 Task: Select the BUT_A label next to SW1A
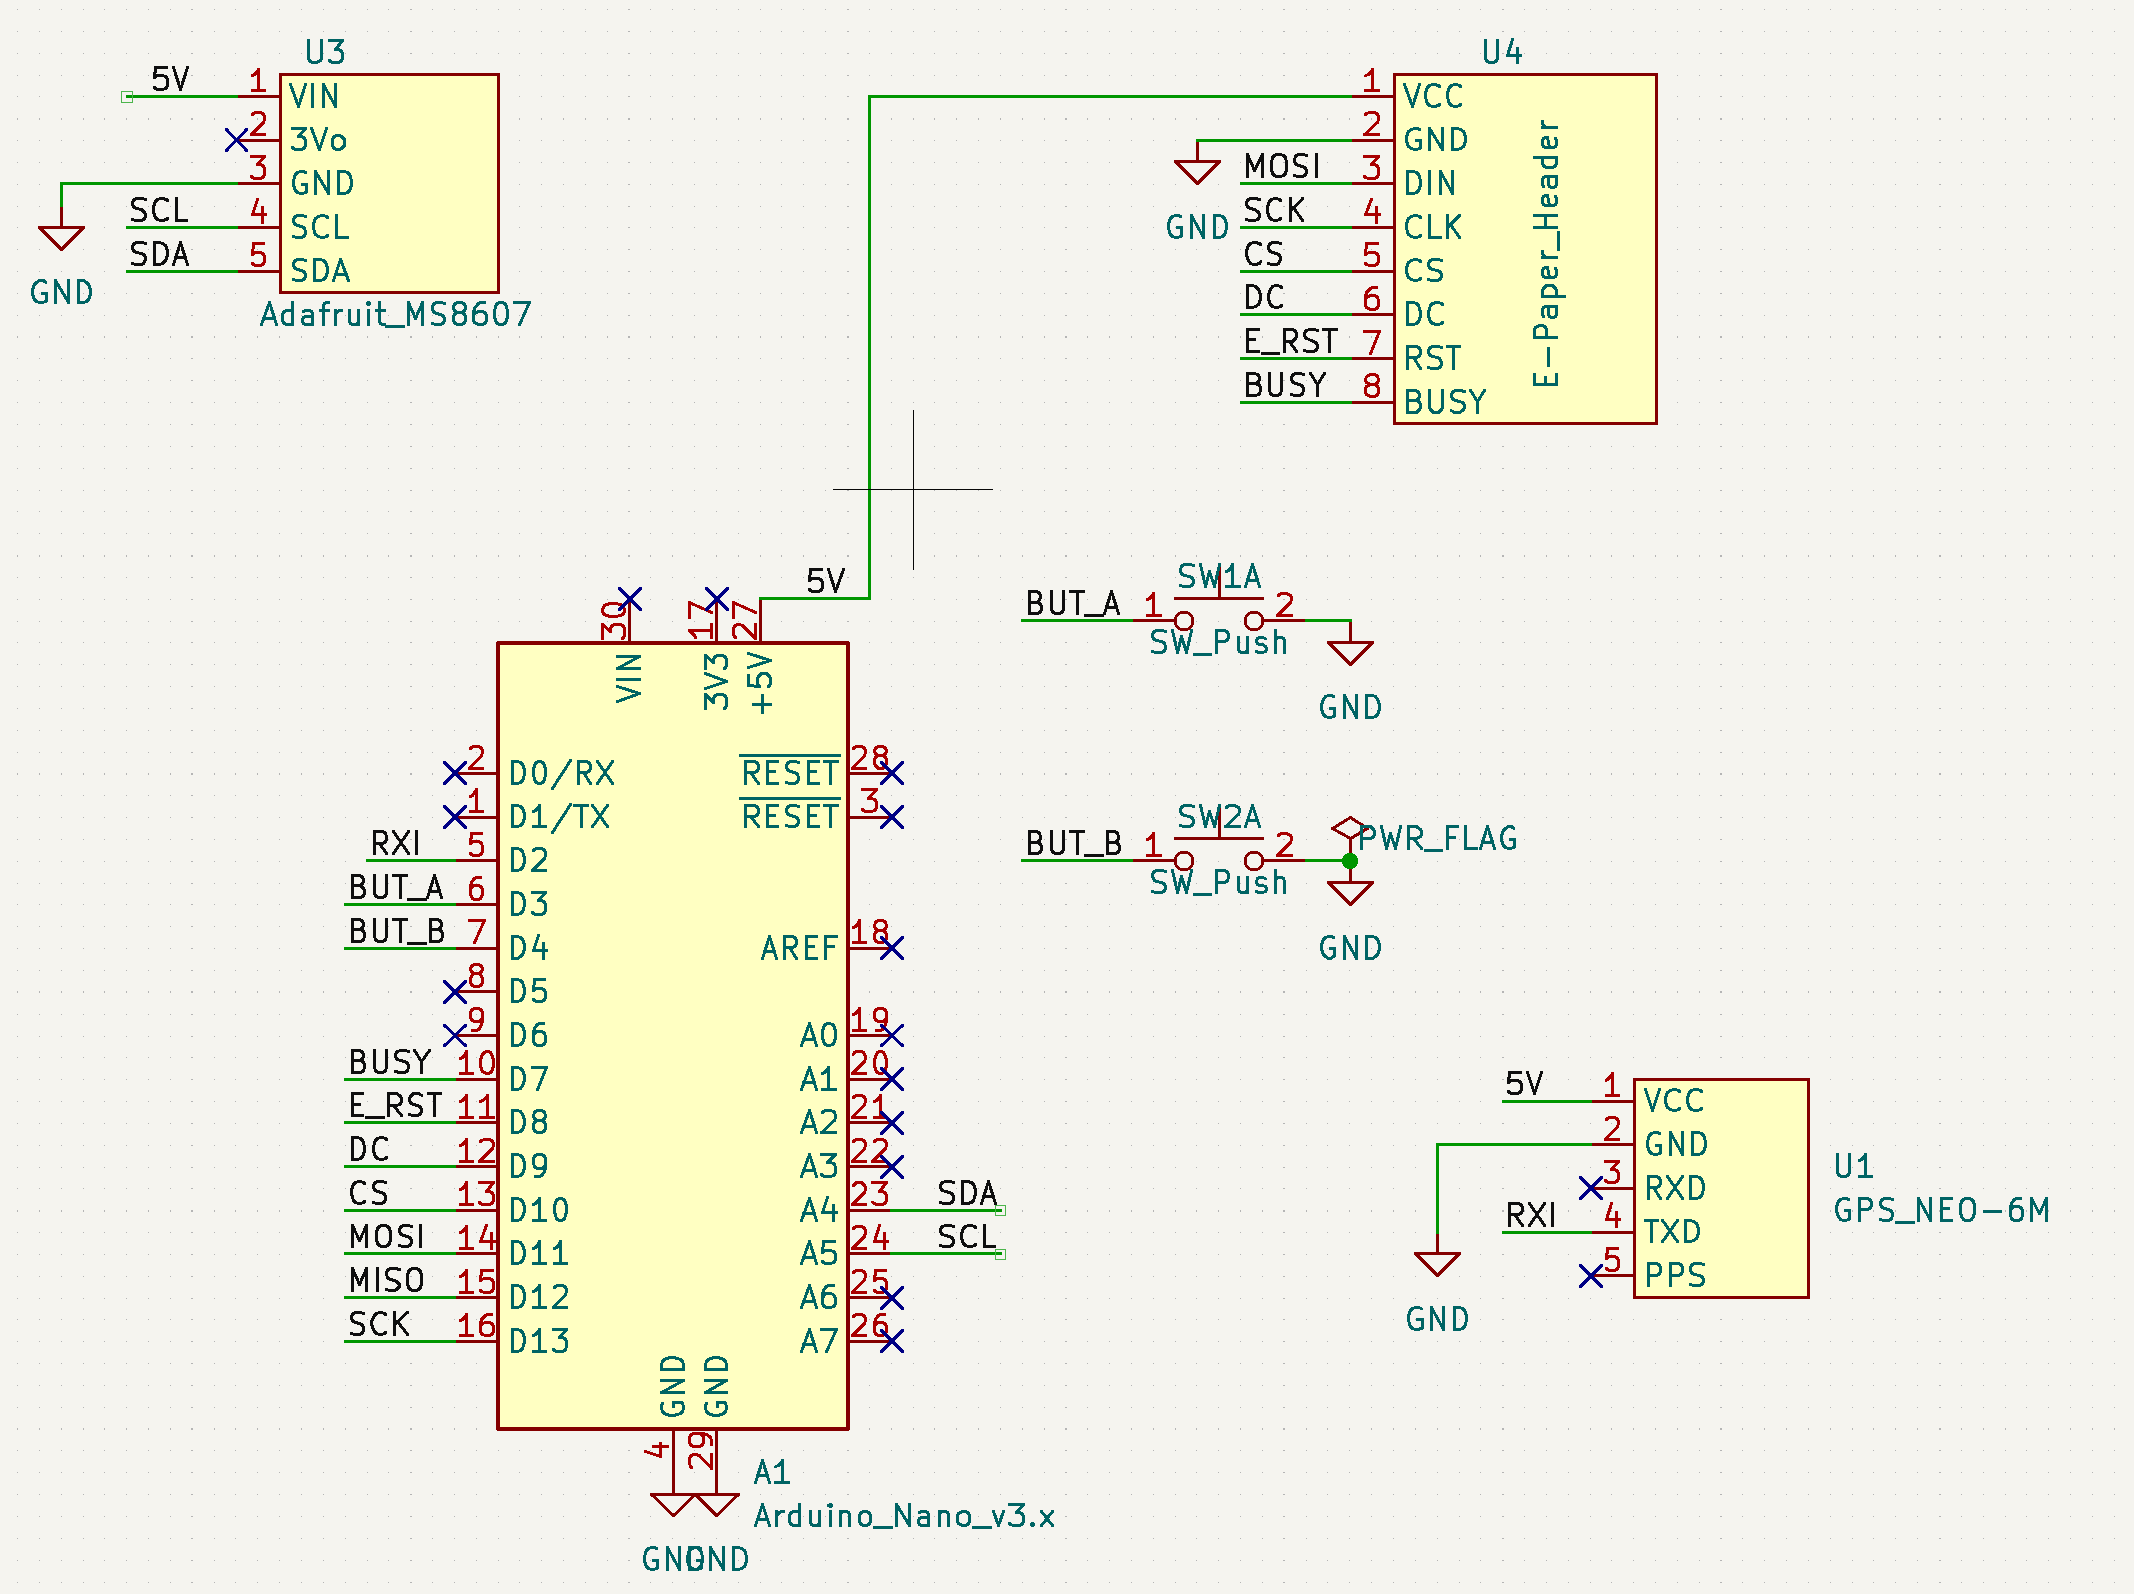(x=1072, y=604)
